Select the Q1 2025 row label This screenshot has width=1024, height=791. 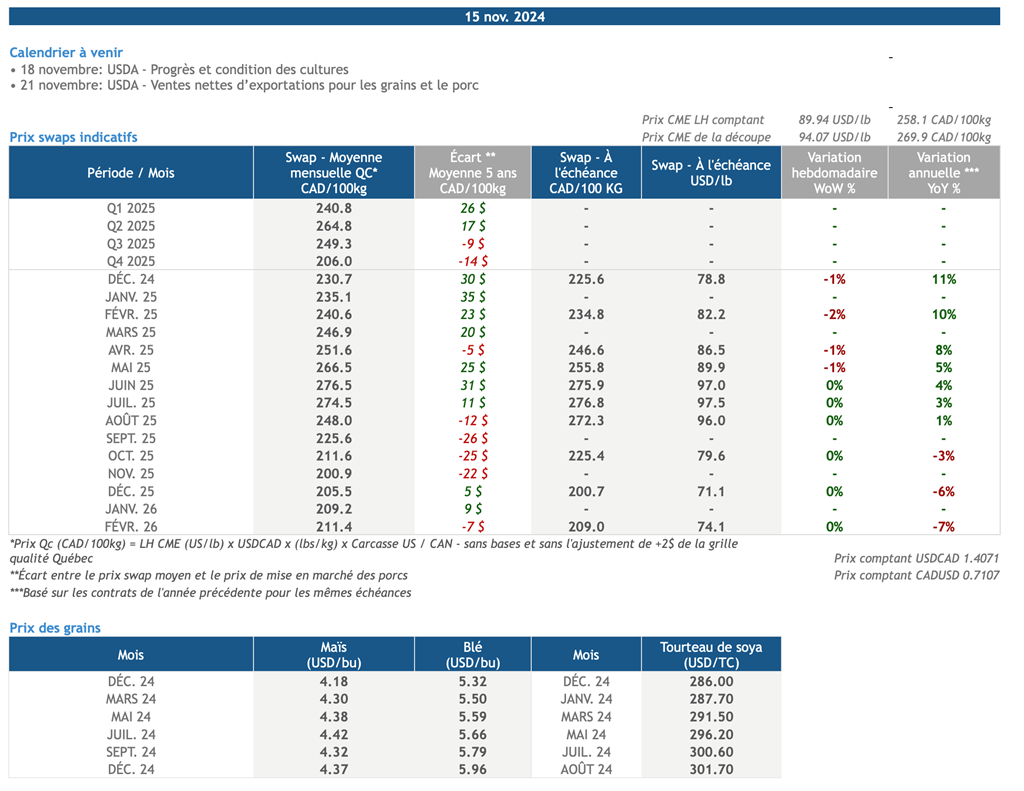click(131, 209)
